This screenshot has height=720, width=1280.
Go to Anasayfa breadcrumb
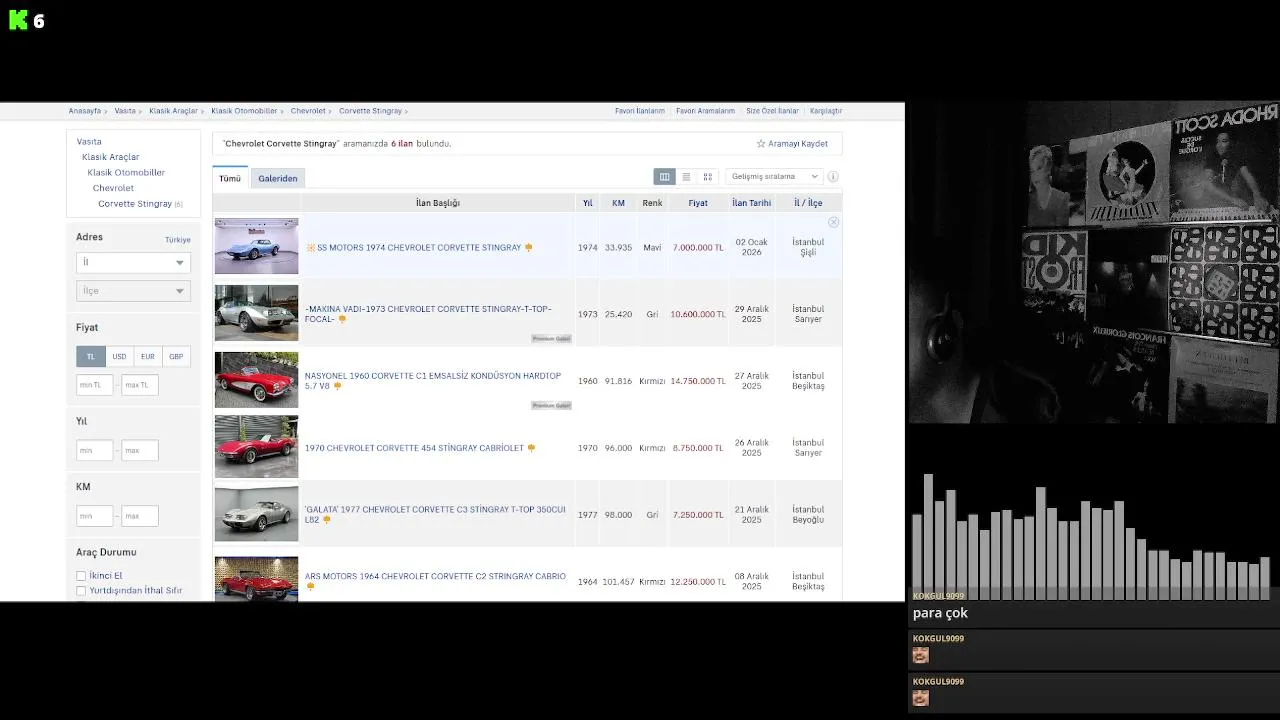85,111
